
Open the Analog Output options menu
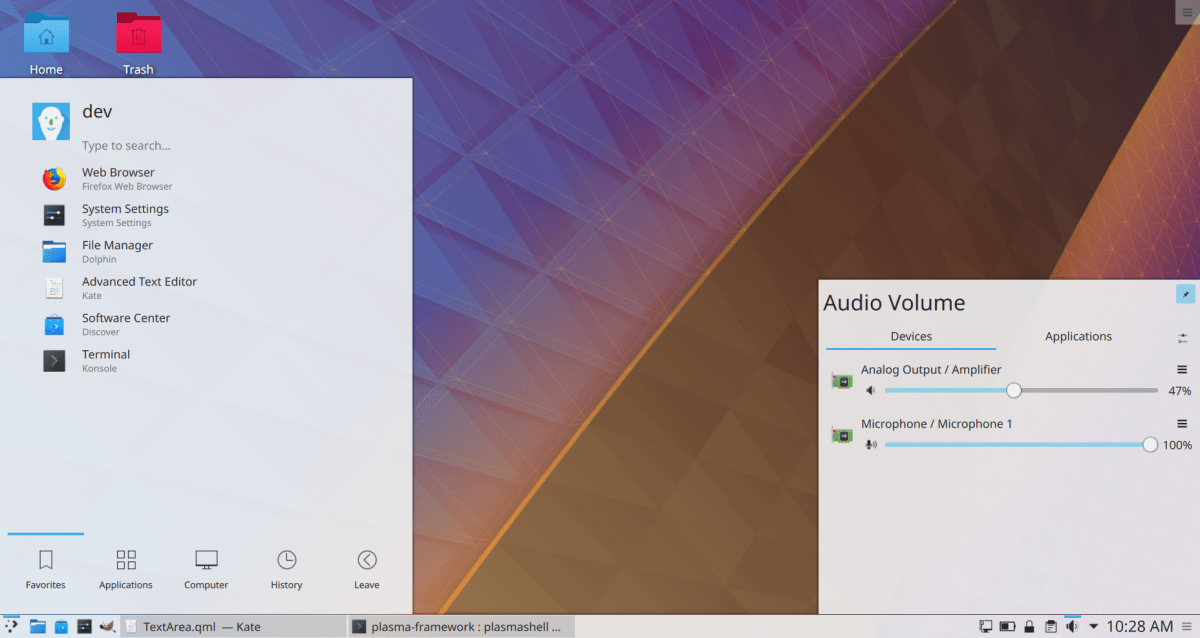(1181, 369)
